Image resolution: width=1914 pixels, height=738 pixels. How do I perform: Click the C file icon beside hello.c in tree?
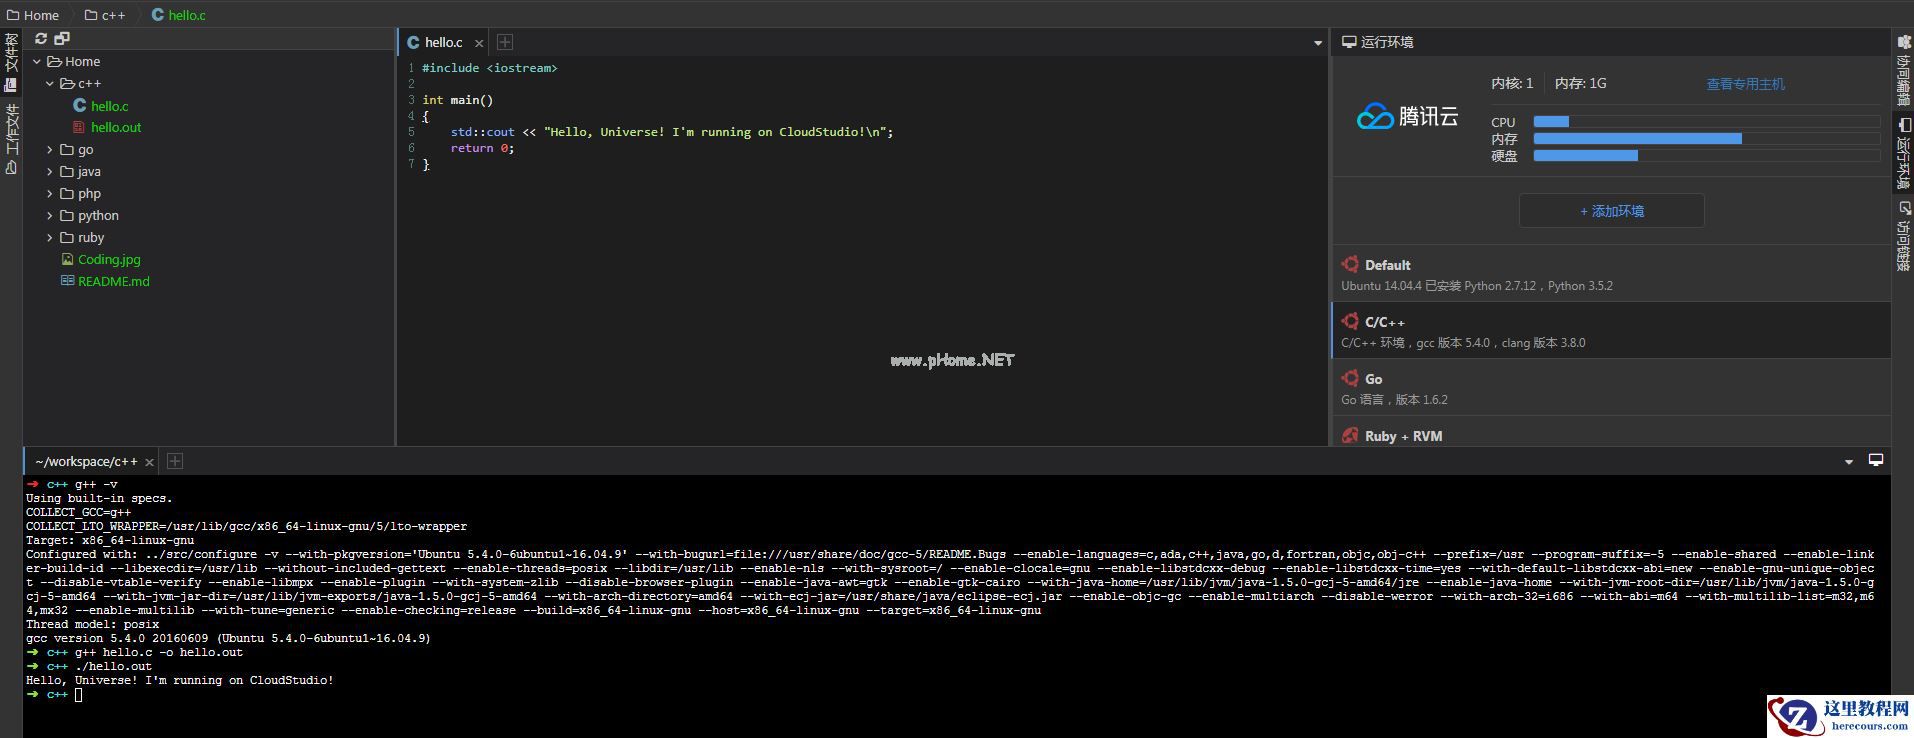80,105
